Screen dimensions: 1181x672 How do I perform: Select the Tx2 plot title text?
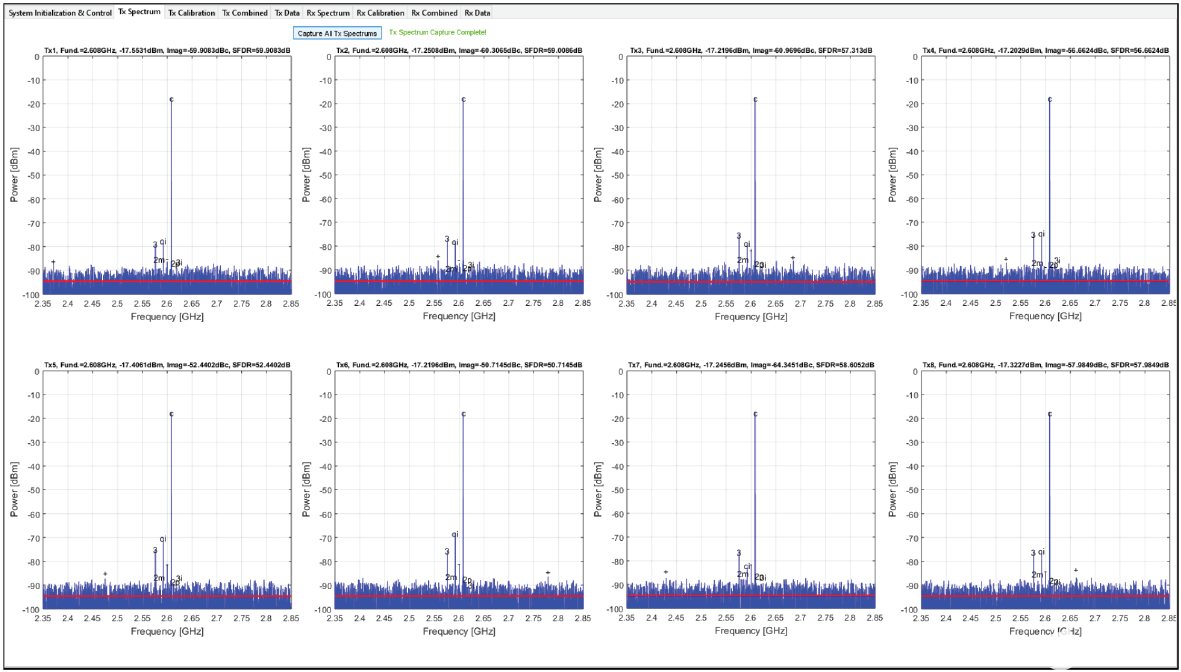point(459,50)
